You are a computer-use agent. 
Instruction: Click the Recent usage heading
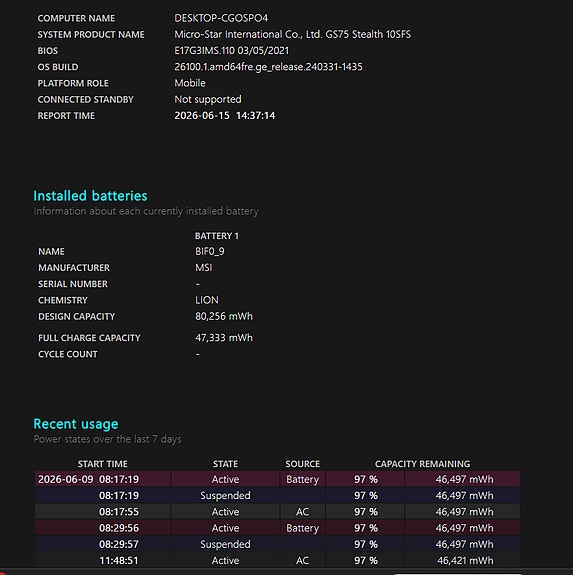point(76,424)
